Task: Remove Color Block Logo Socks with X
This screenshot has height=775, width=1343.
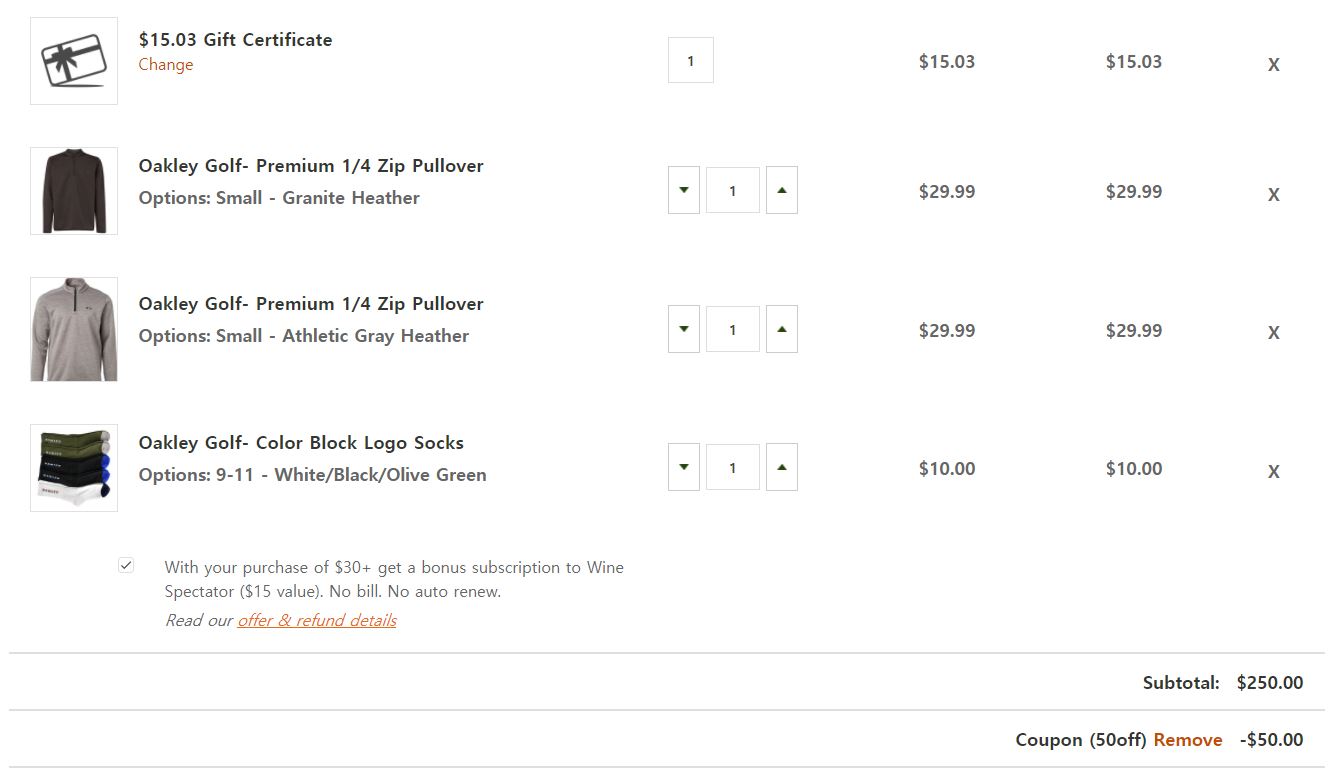Action: (x=1273, y=472)
